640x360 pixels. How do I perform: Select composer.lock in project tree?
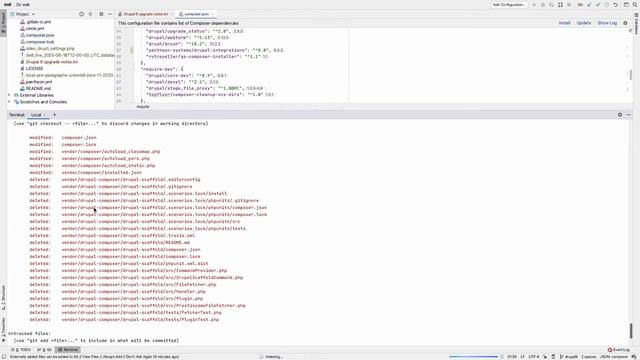point(40,42)
